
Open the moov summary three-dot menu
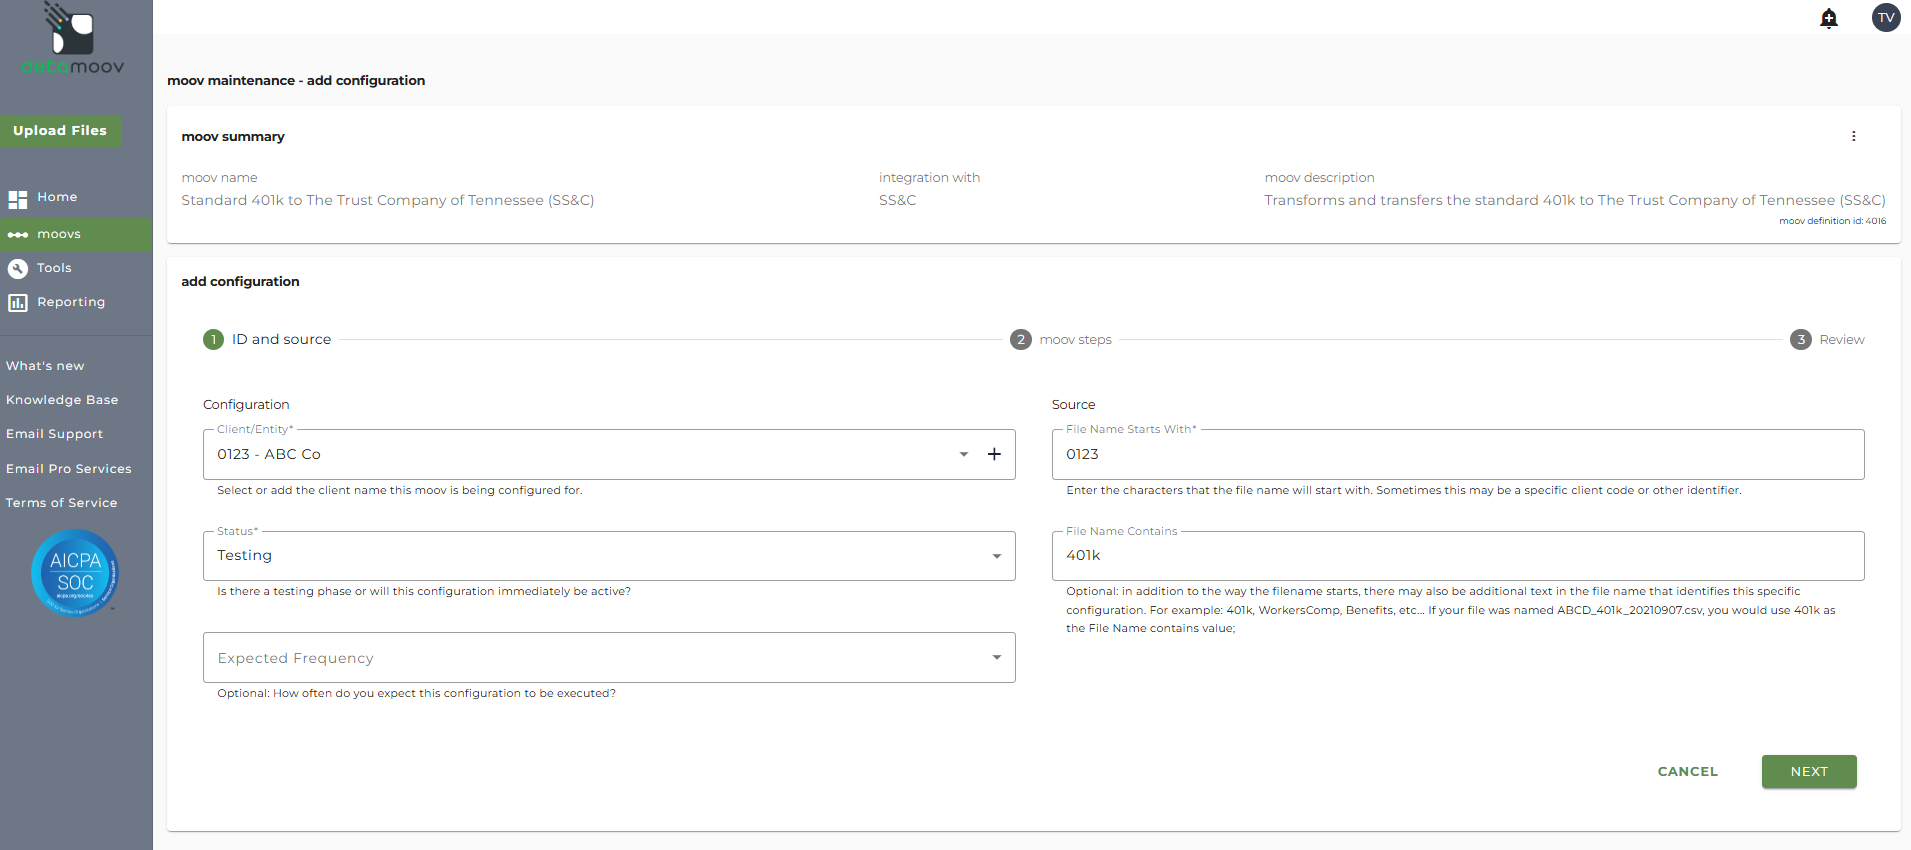1853,136
